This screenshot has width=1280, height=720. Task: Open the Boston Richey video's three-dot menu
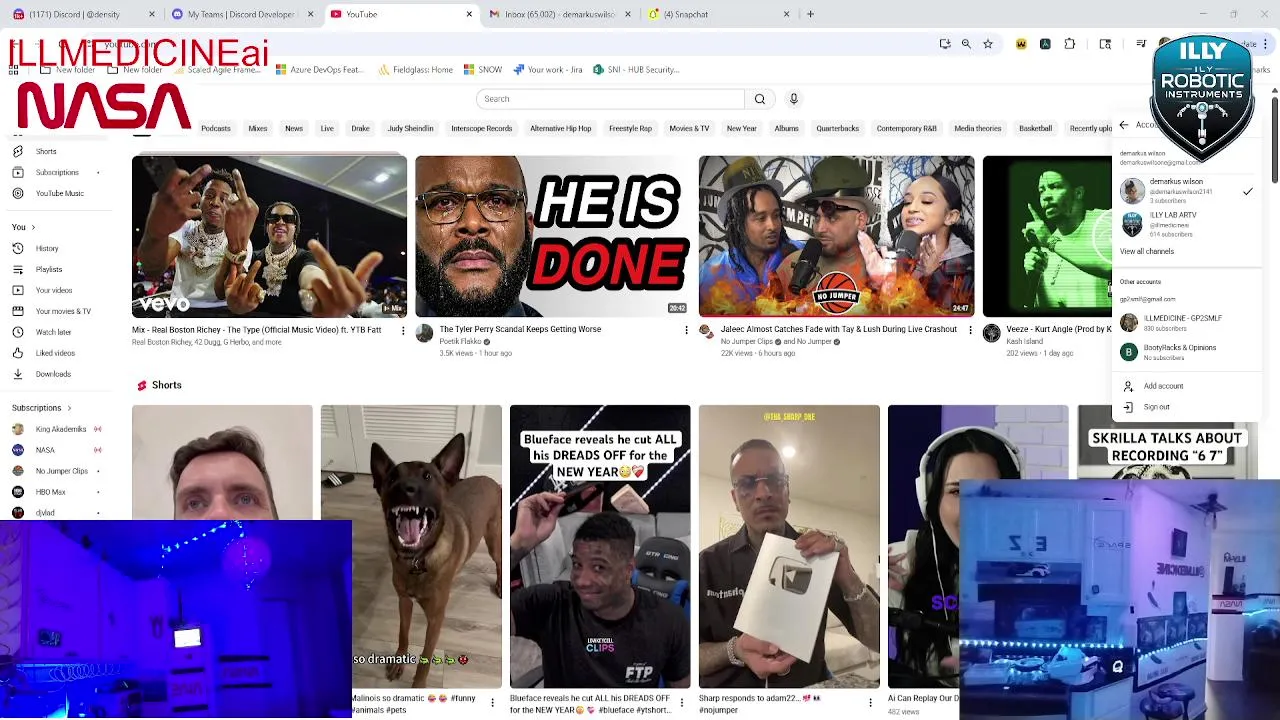click(x=403, y=330)
